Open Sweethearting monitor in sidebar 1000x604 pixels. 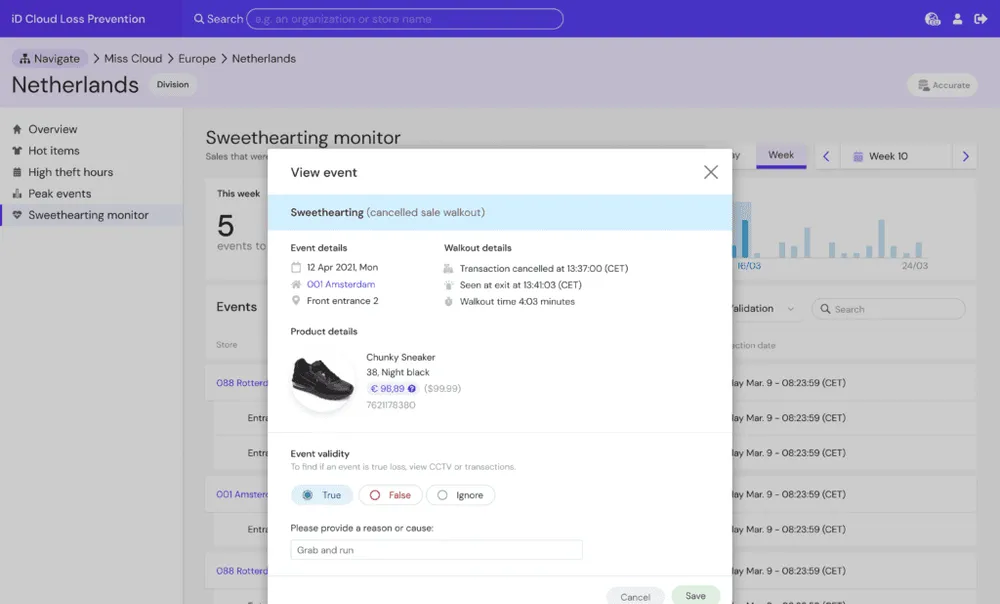pos(91,215)
